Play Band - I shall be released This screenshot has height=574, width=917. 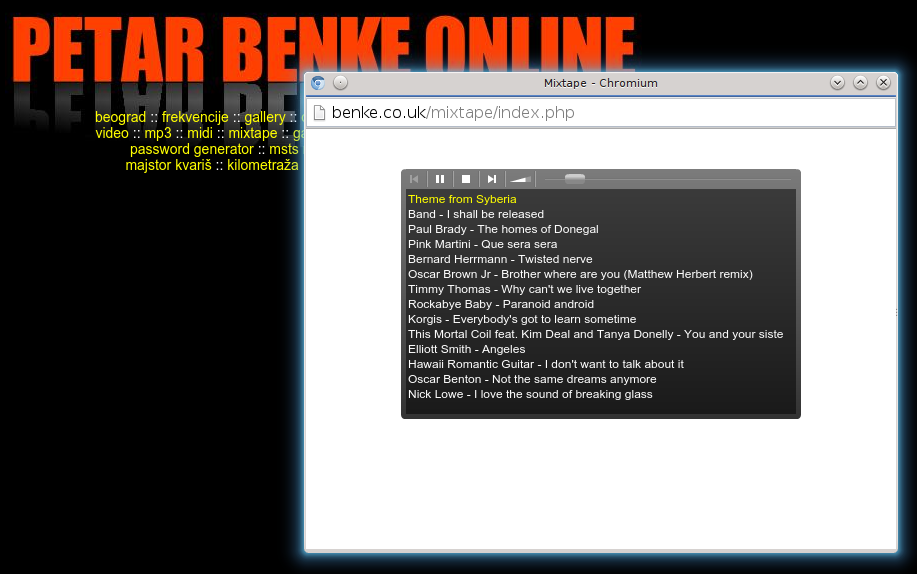[x=475, y=214]
